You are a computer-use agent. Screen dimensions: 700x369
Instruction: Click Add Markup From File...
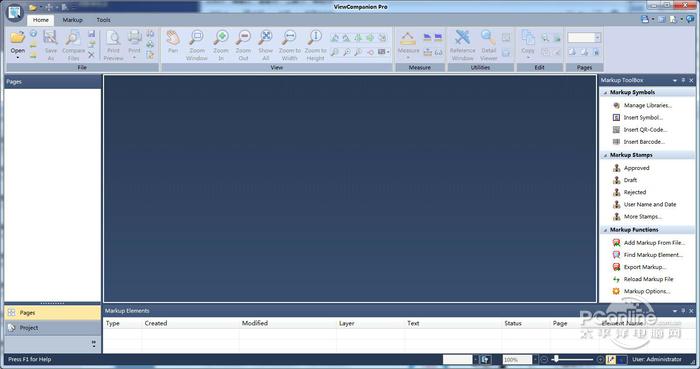(x=654, y=243)
